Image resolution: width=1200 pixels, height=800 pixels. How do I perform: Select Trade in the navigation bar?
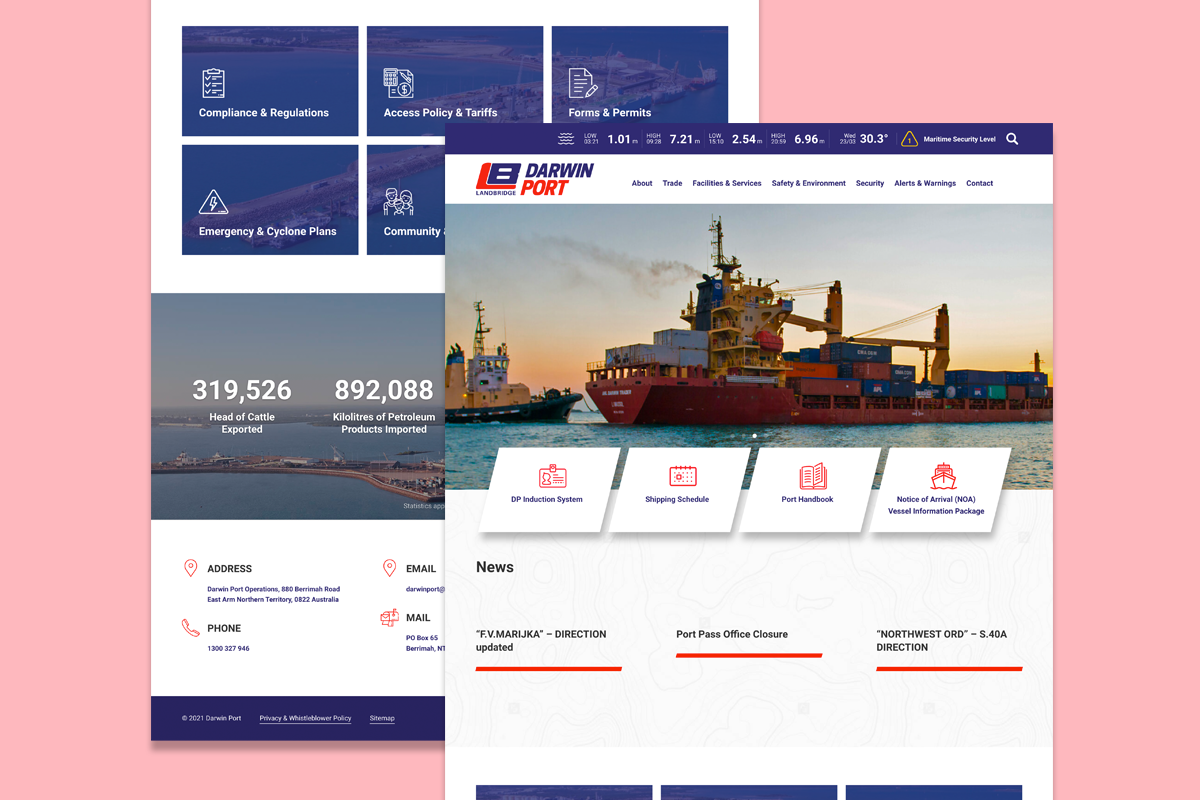[672, 184]
